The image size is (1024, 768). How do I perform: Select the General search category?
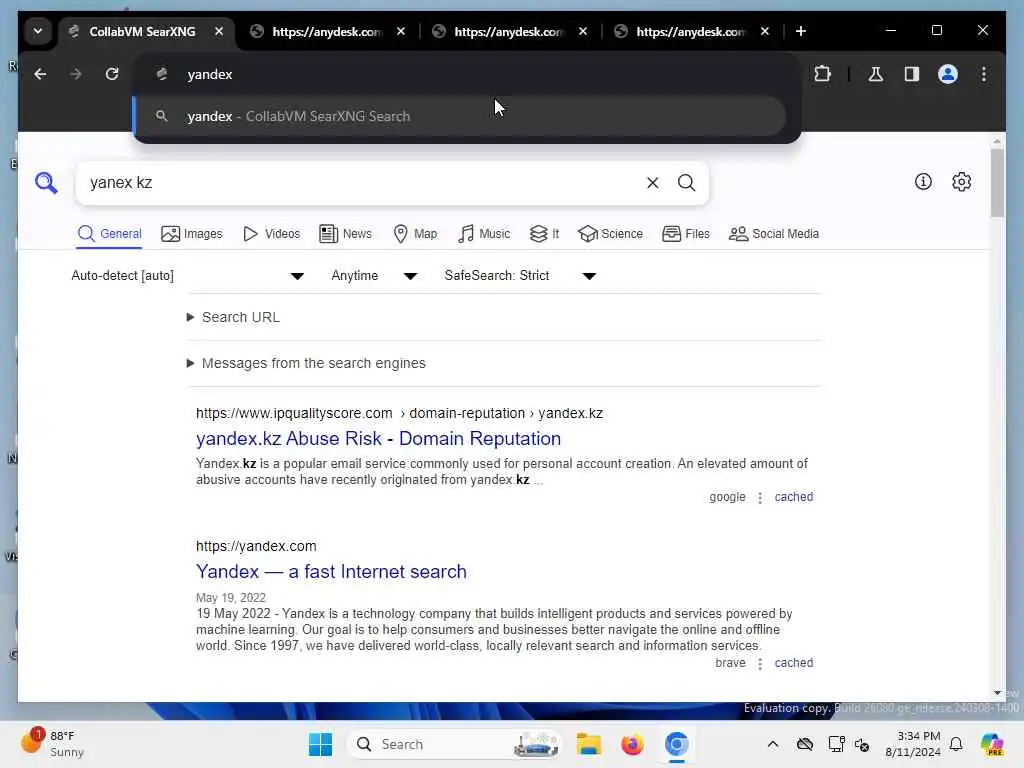point(110,234)
